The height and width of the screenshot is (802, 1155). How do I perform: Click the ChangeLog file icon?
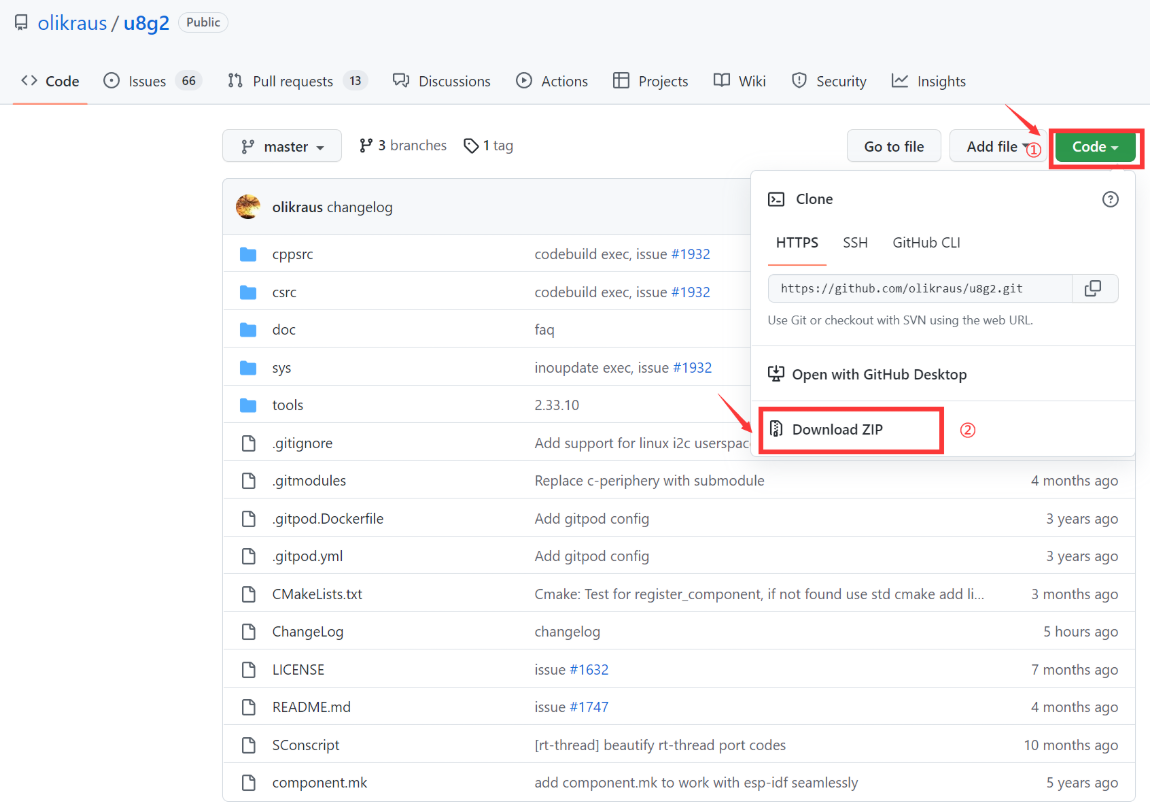coord(248,632)
